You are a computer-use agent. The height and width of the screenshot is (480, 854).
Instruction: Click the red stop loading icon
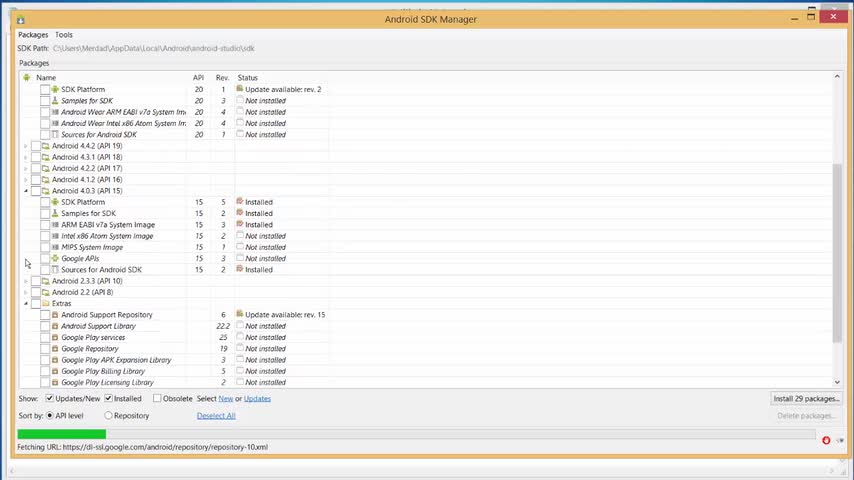pyautogui.click(x=826, y=440)
